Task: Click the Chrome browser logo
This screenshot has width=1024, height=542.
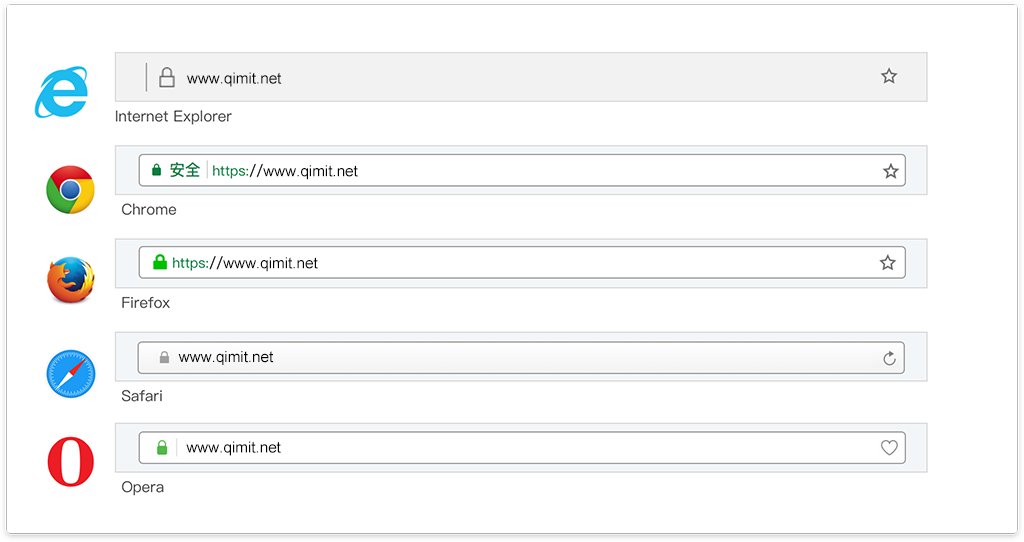Action: [71, 189]
